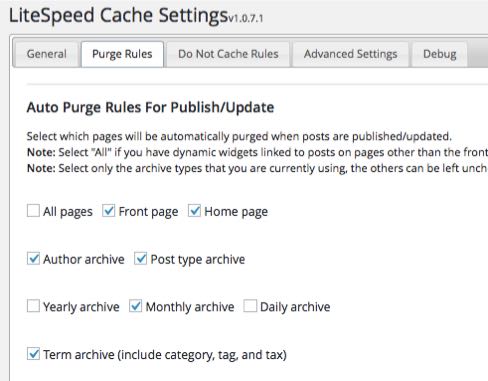Click the note about dynamic widgets
The width and height of the screenshot is (488, 381).
tap(257, 152)
